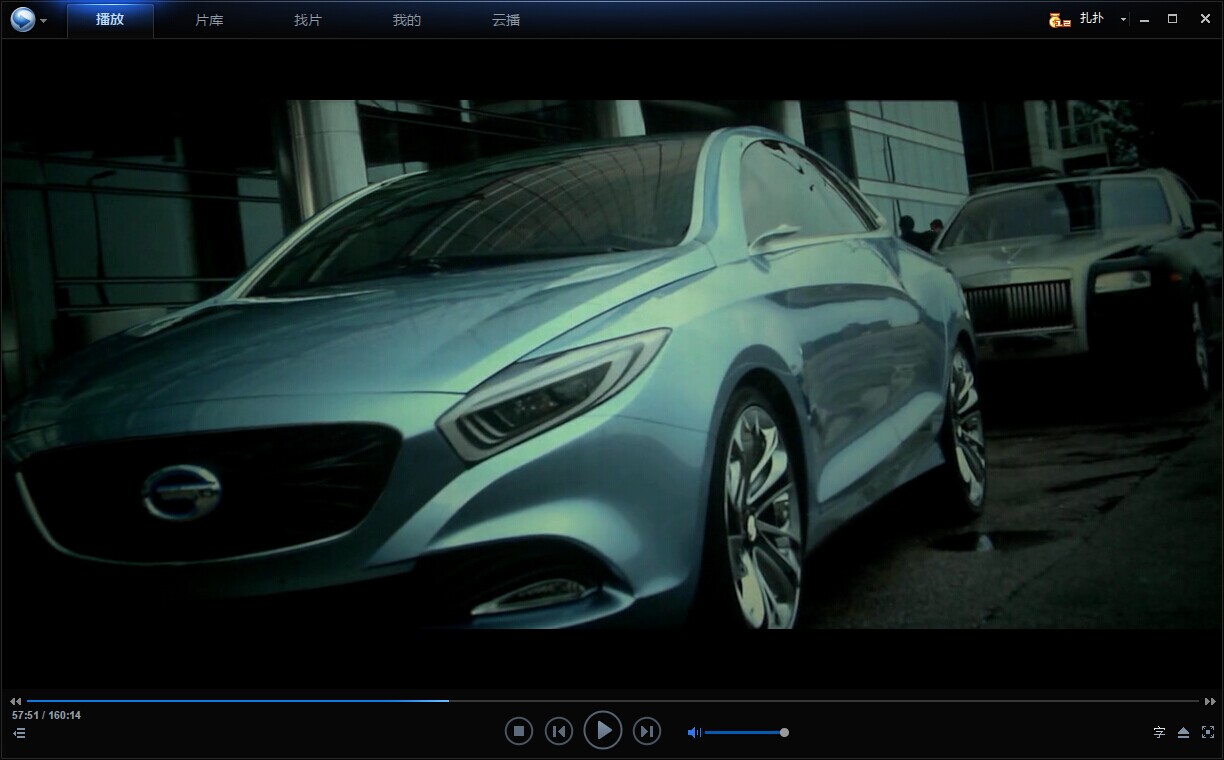This screenshot has width=1224, height=760.
Task: Skip to the next video
Action: point(647,732)
